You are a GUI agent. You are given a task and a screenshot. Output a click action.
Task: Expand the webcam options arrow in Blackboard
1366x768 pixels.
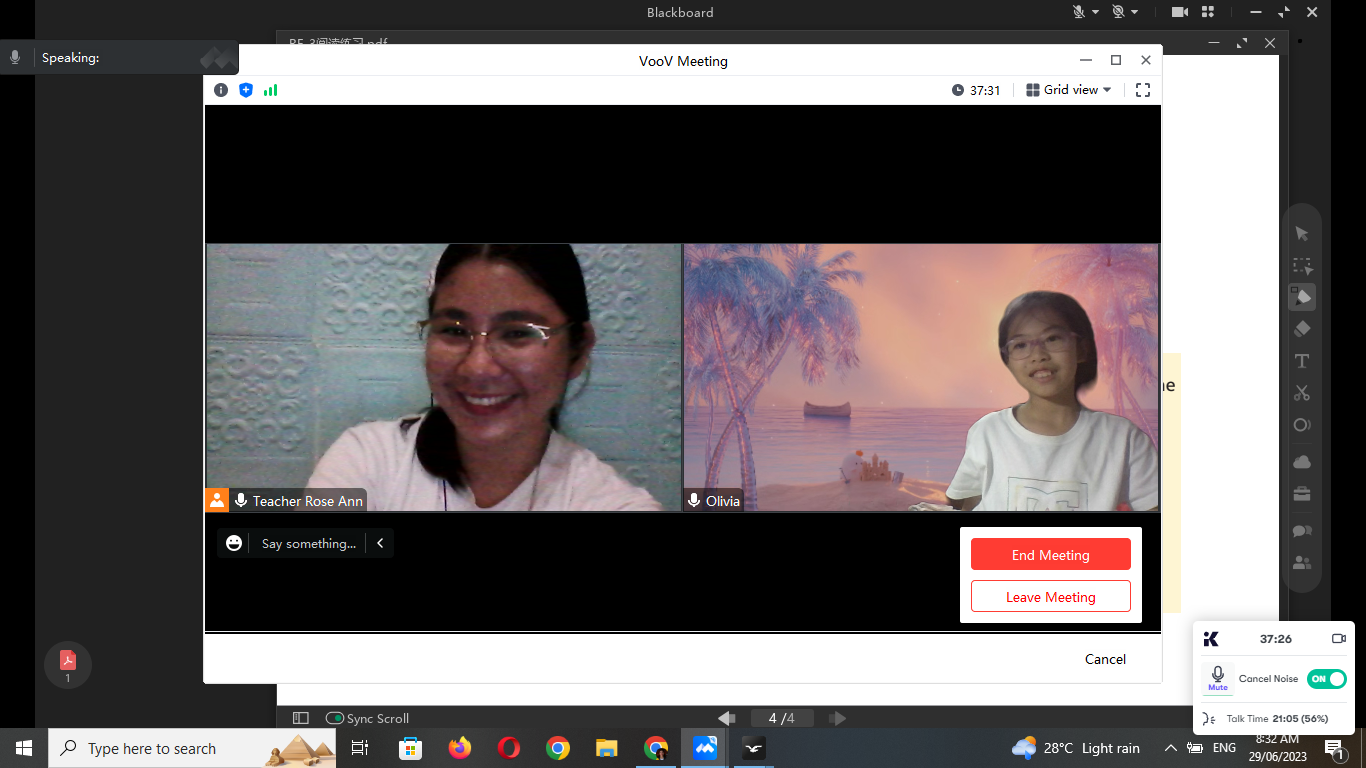pos(1136,12)
